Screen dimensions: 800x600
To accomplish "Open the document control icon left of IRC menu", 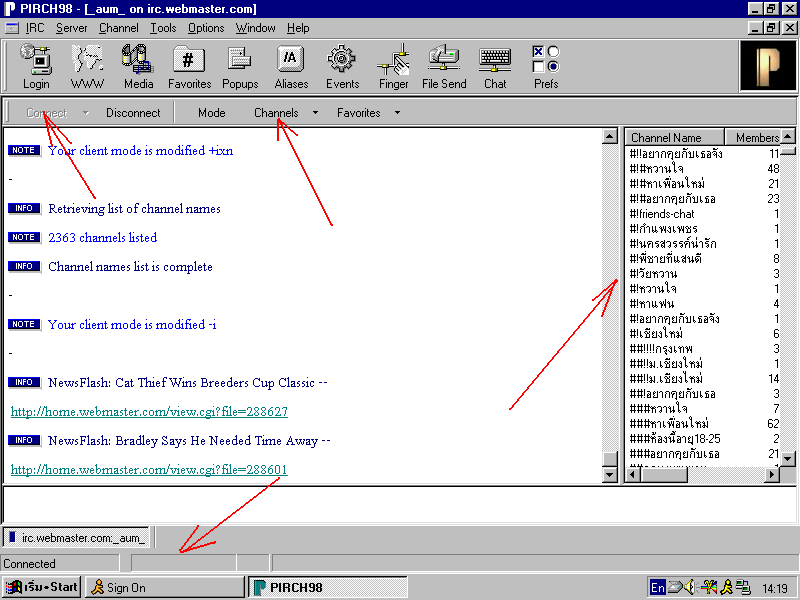I will (12, 28).
